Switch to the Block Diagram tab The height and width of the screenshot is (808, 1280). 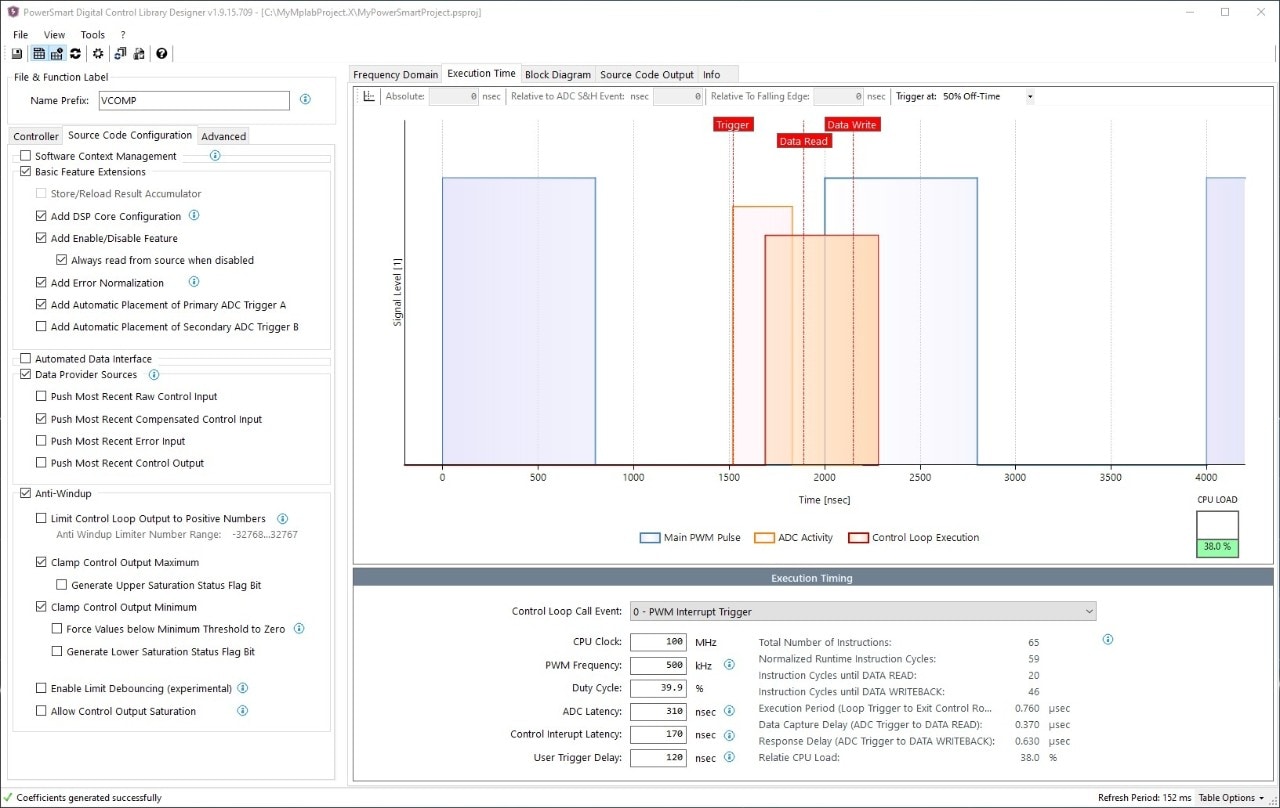click(x=557, y=75)
